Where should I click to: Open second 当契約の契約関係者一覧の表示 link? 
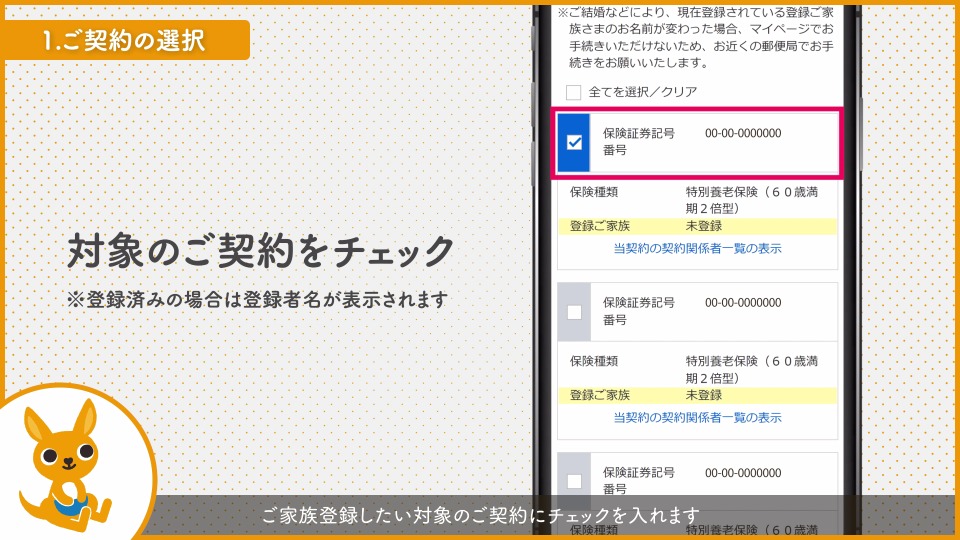[697, 418]
